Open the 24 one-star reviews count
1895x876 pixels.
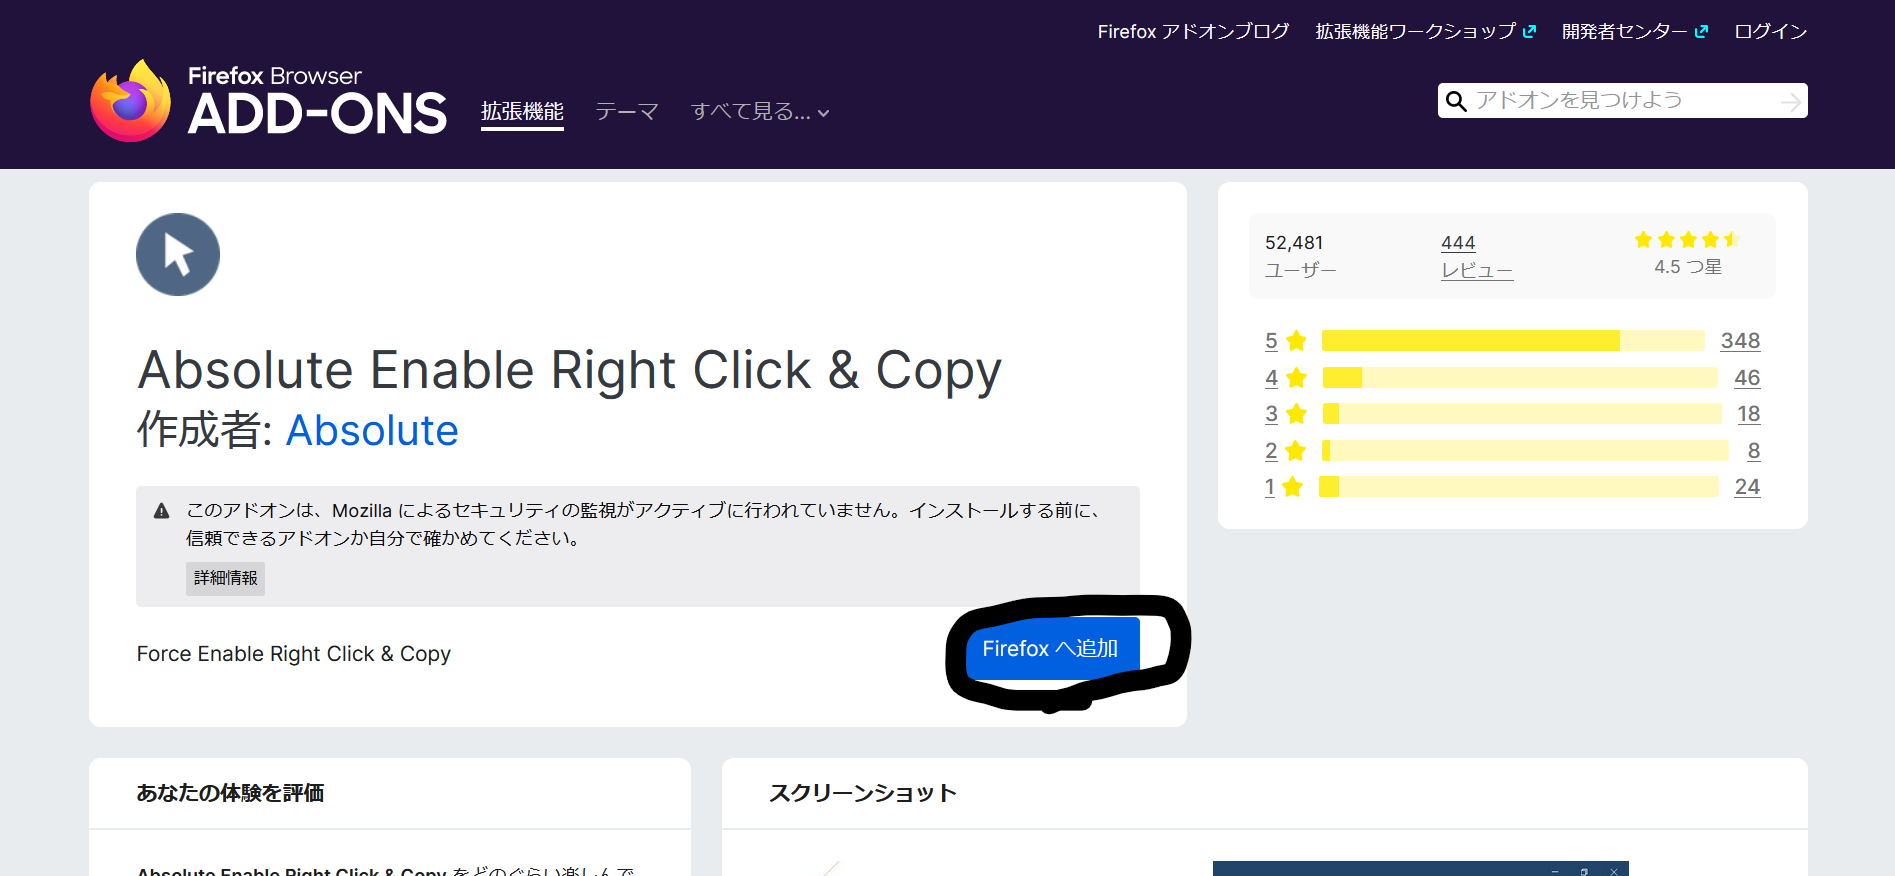click(1747, 487)
